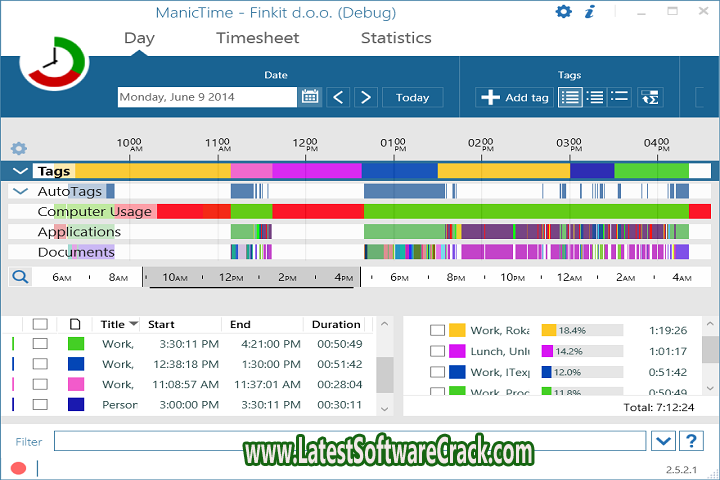This screenshot has height=480, width=720.
Task: Toggle the select-all checkbox in table header
Action: [40, 324]
